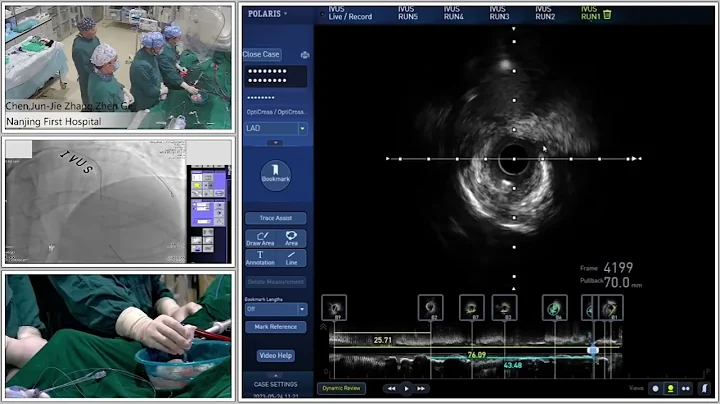The width and height of the screenshot is (720, 404).
Task: Open the green-traced B6 bookmark thumbnail
Action: 555,308
